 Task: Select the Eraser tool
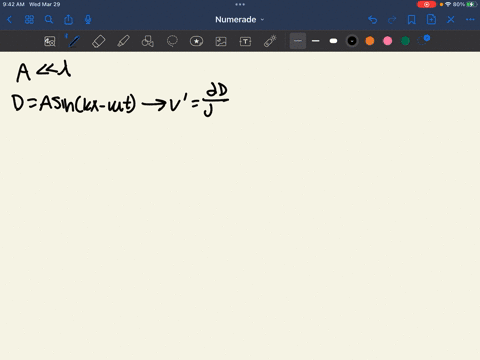[x=98, y=41]
